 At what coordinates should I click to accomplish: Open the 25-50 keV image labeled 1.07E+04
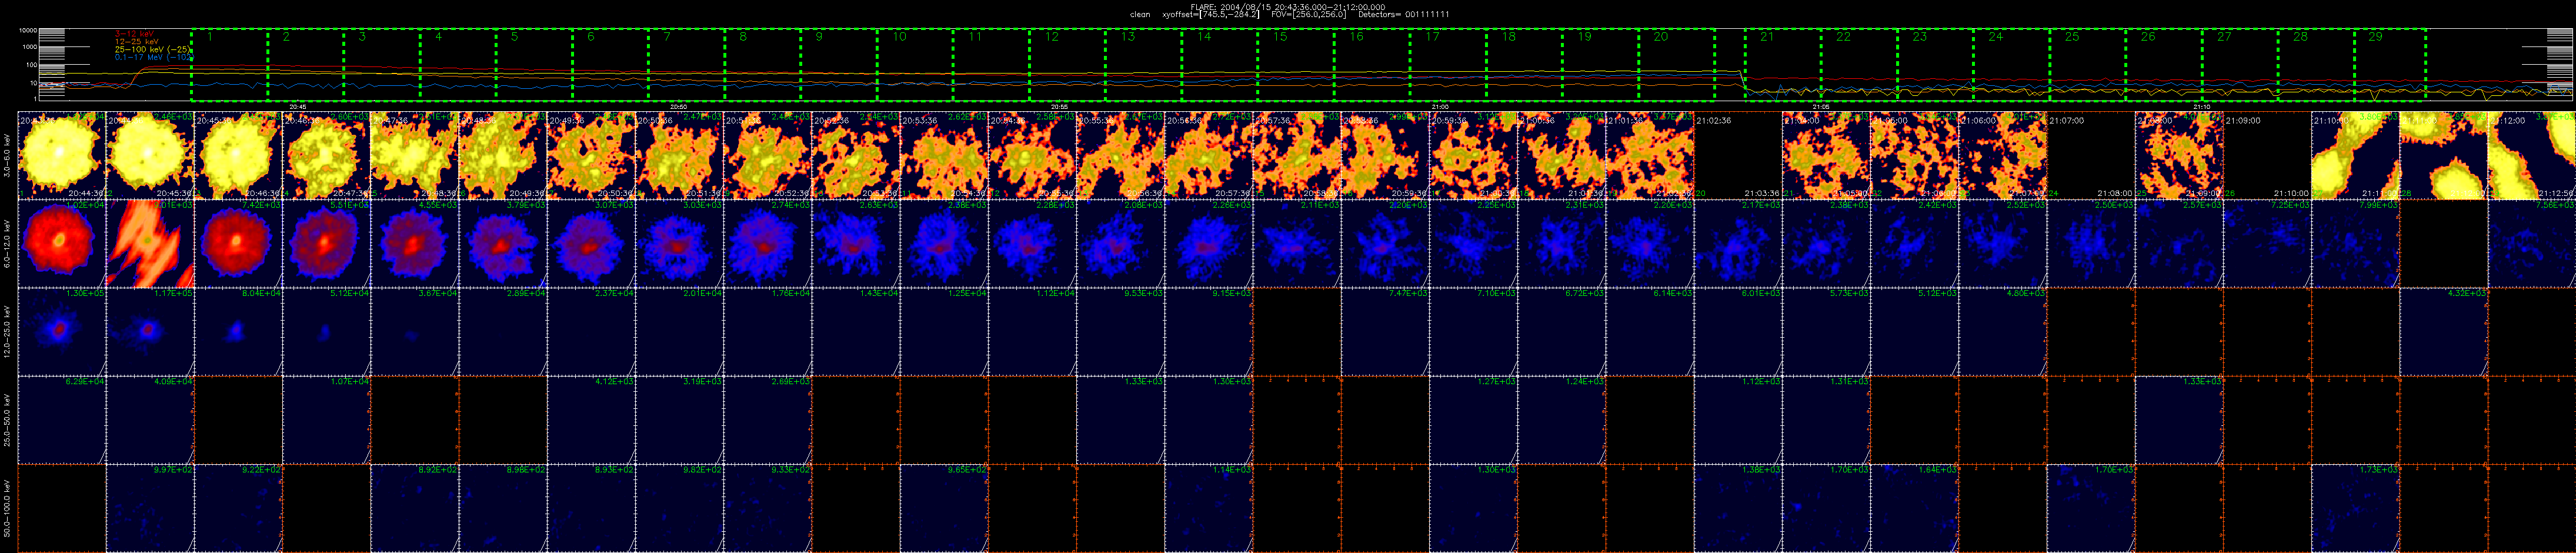[327, 420]
